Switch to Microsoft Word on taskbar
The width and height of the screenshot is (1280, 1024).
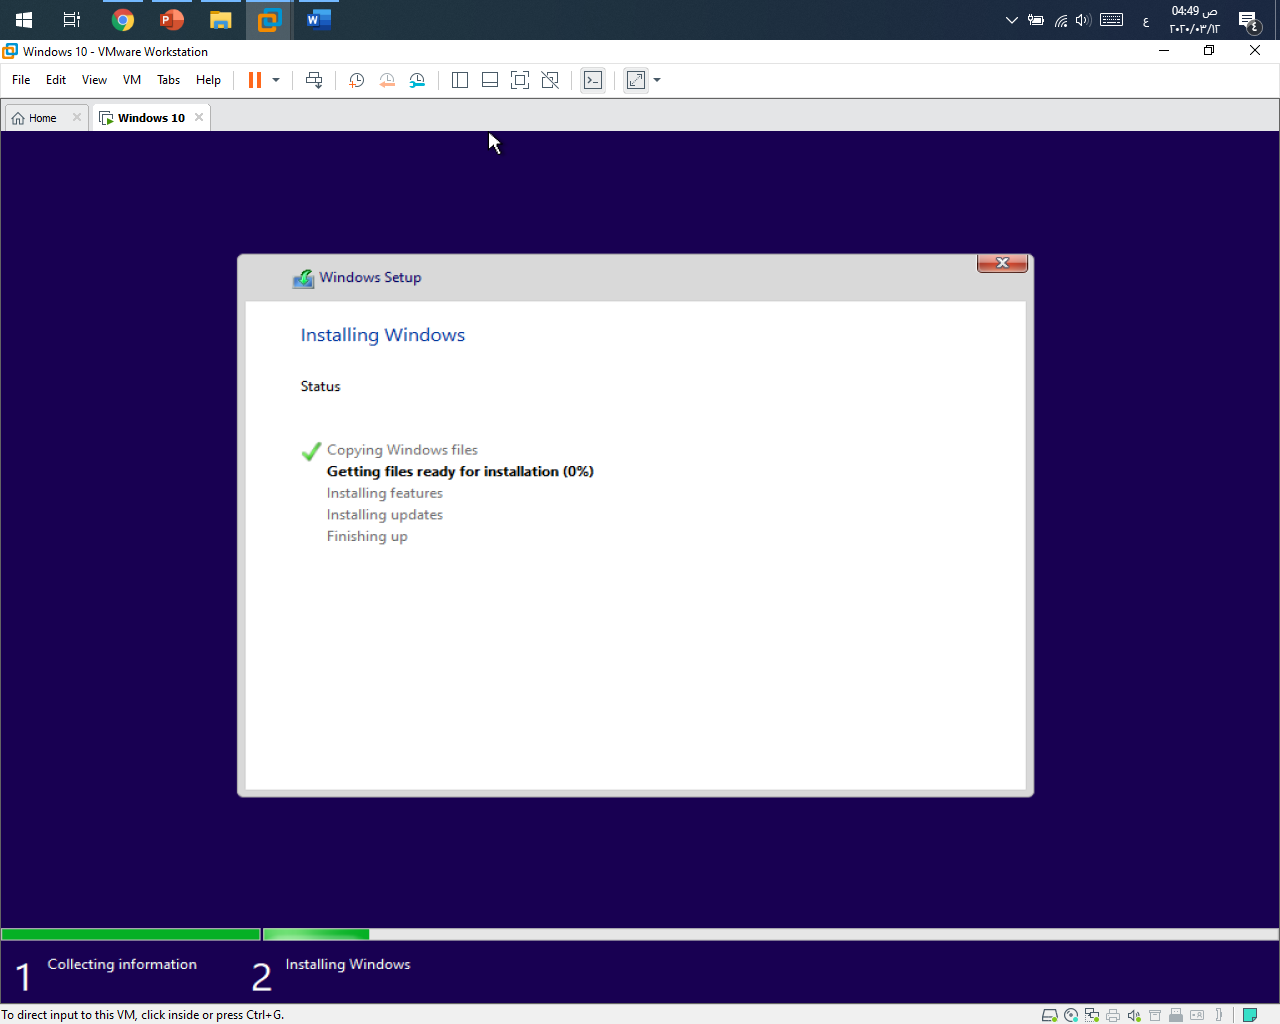tap(319, 20)
